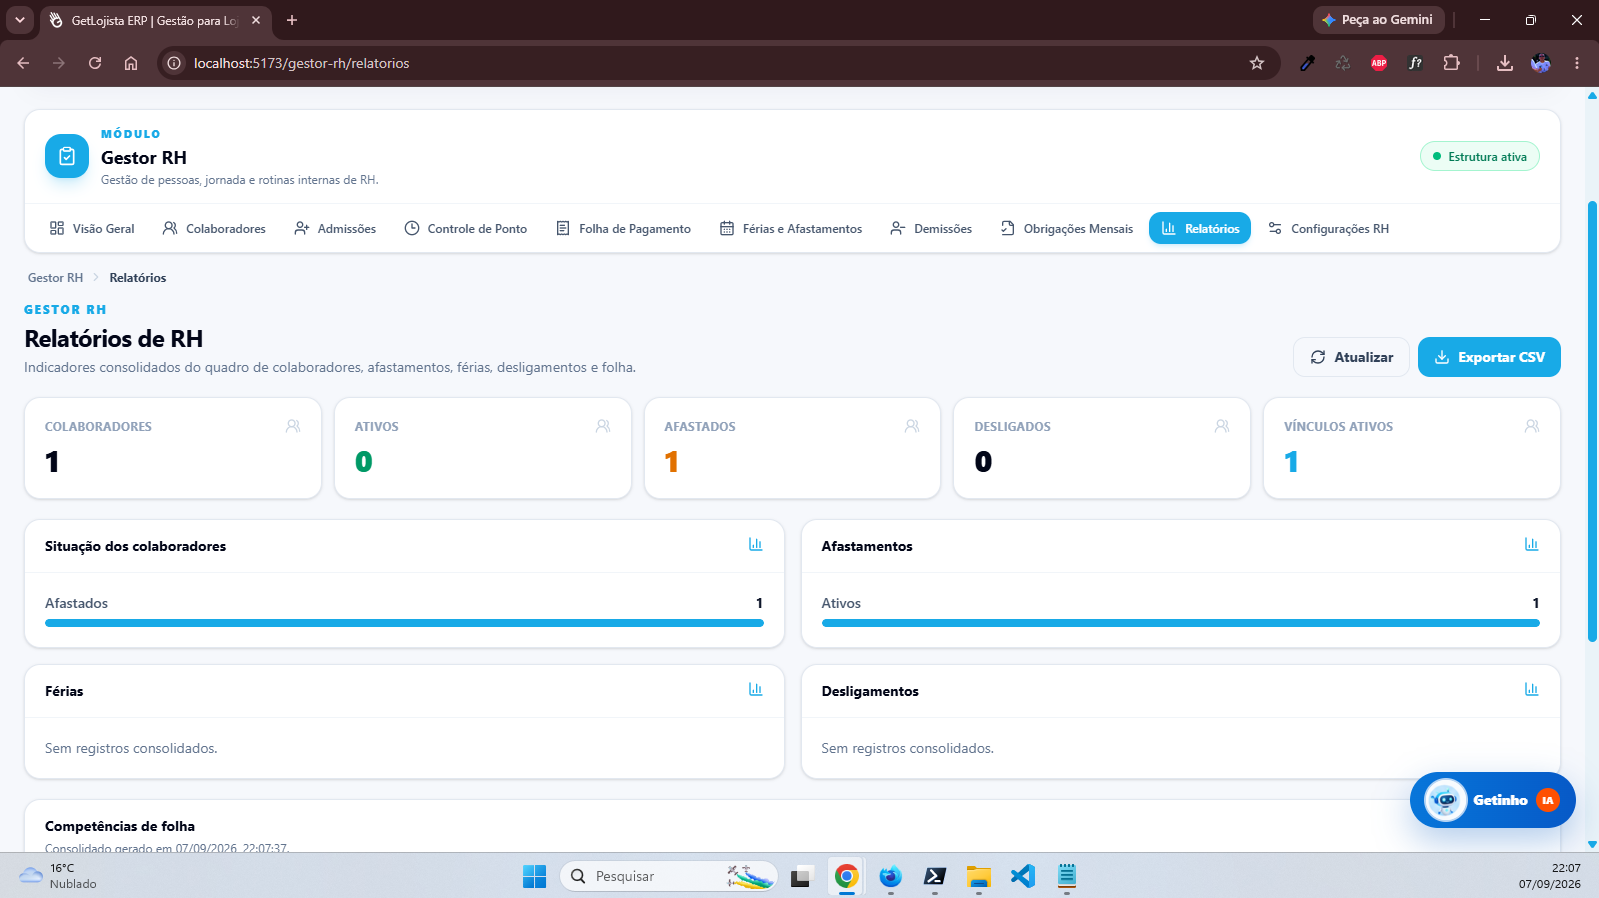Open the browser extensions puzzle icon

pyautogui.click(x=1451, y=63)
